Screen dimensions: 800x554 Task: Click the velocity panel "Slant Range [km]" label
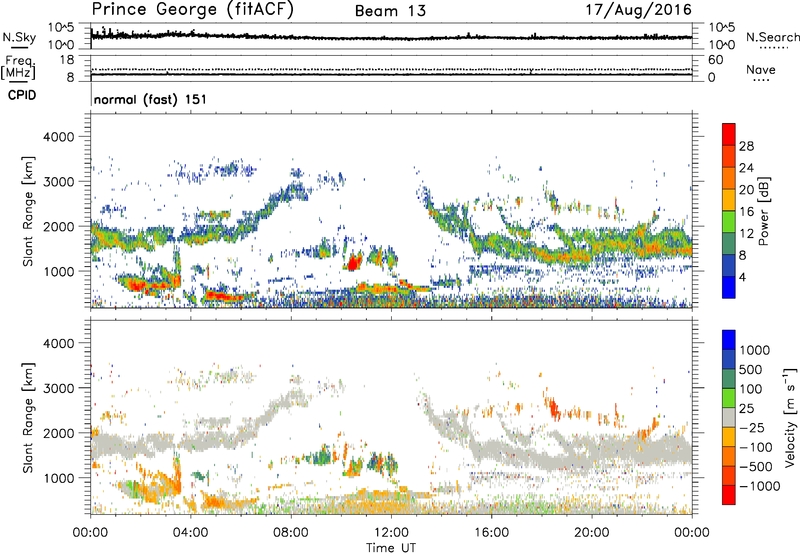tap(28, 418)
